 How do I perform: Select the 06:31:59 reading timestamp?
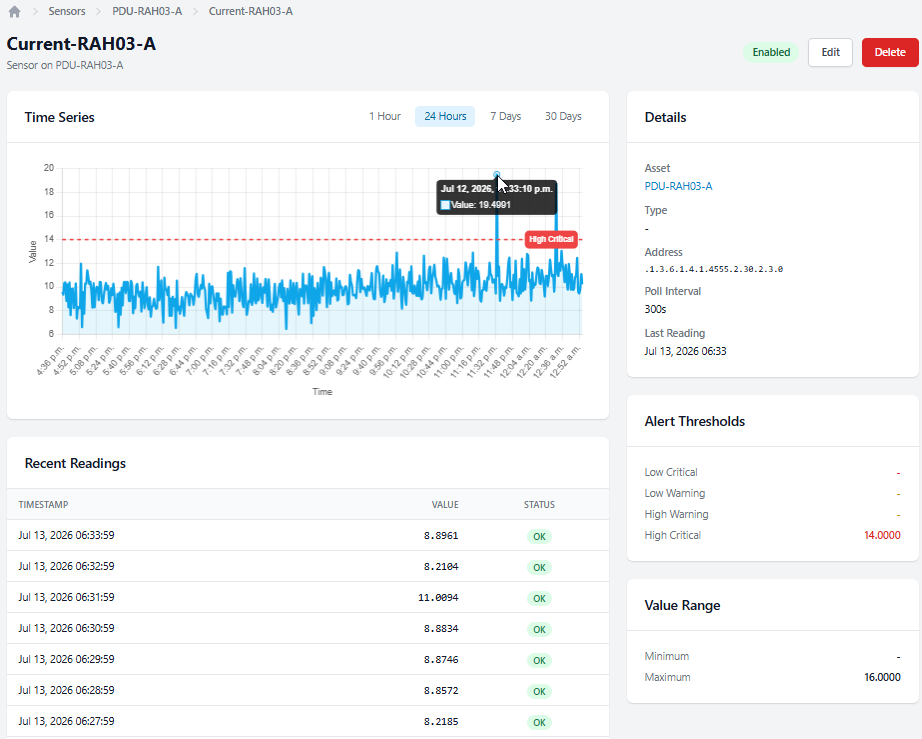pyautogui.click(x=66, y=597)
